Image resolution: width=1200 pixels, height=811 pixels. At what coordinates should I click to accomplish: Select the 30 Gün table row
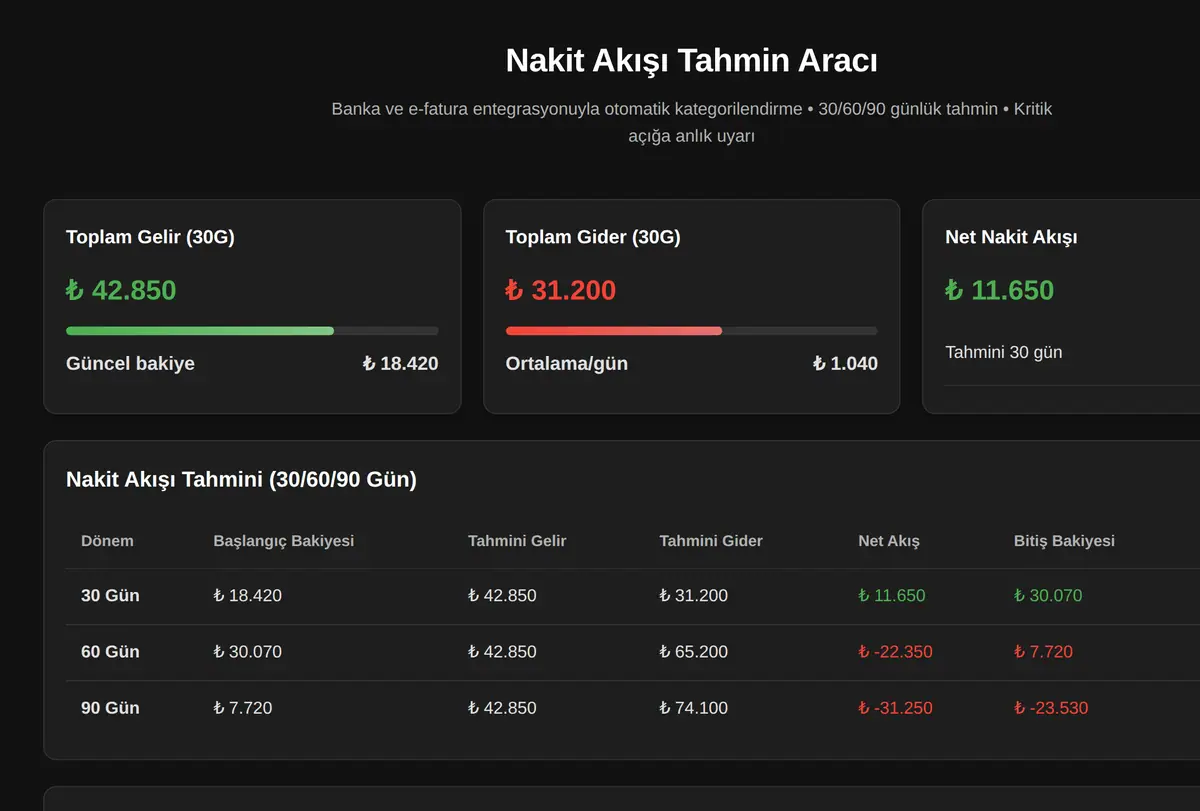(633, 596)
